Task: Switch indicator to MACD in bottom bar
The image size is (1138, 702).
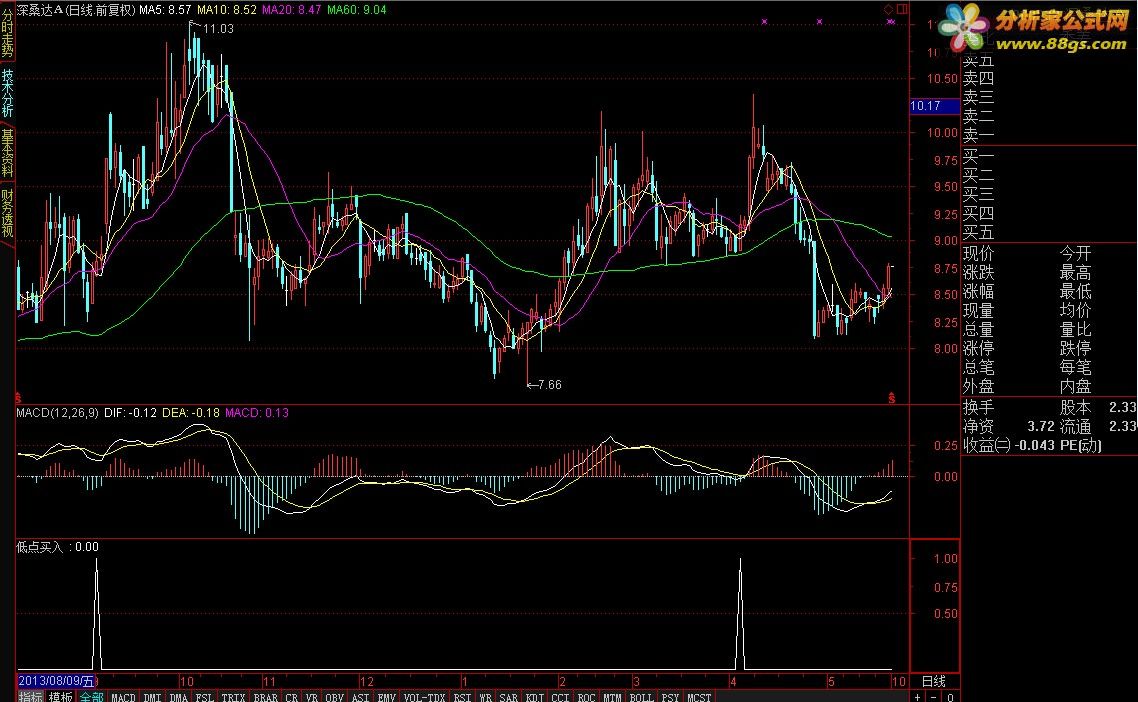Action: tap(123, 697)
